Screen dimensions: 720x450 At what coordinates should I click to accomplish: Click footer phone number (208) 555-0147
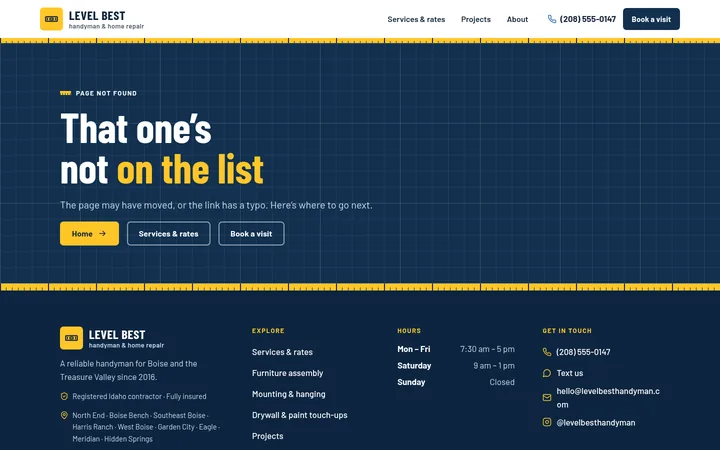pyautogui.click(x=583, y=352)
